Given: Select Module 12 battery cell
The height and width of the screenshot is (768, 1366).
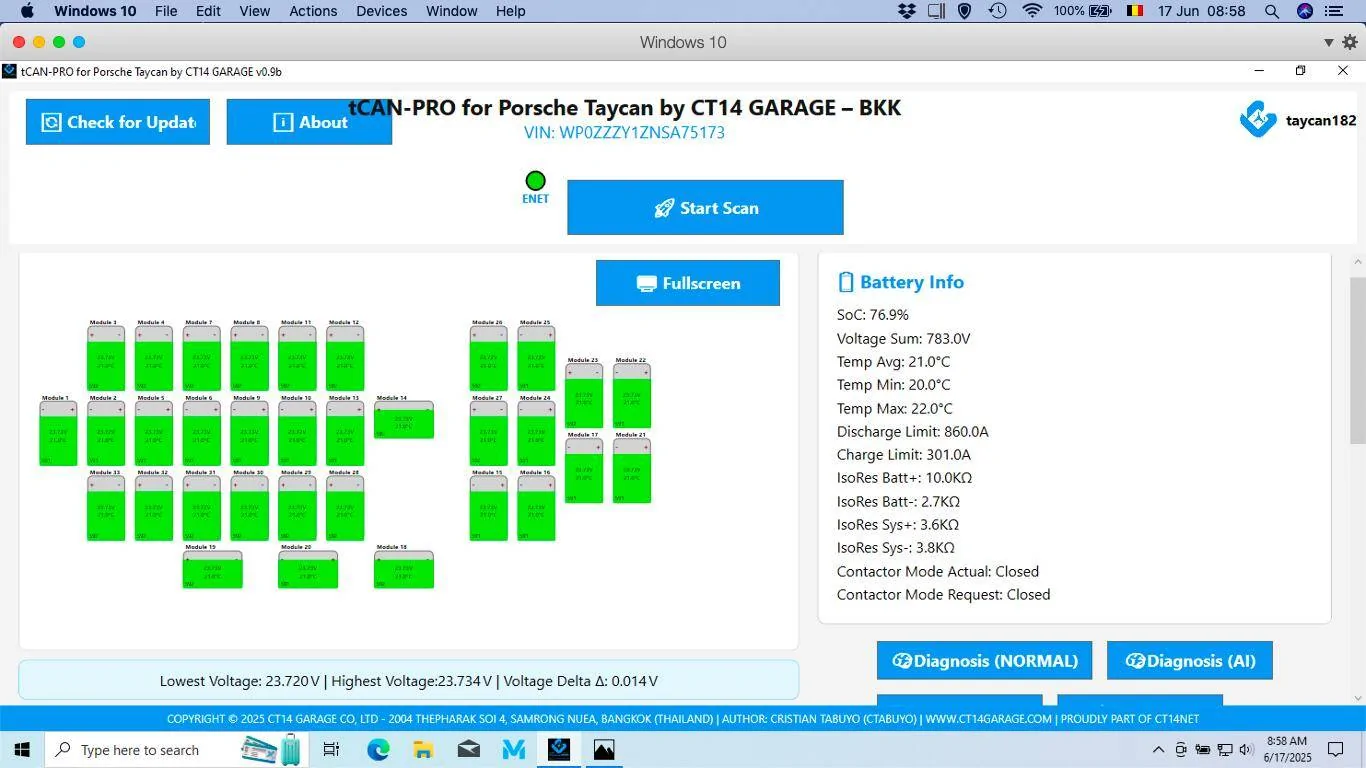Looking at the screenshot, I should [345, 358].
